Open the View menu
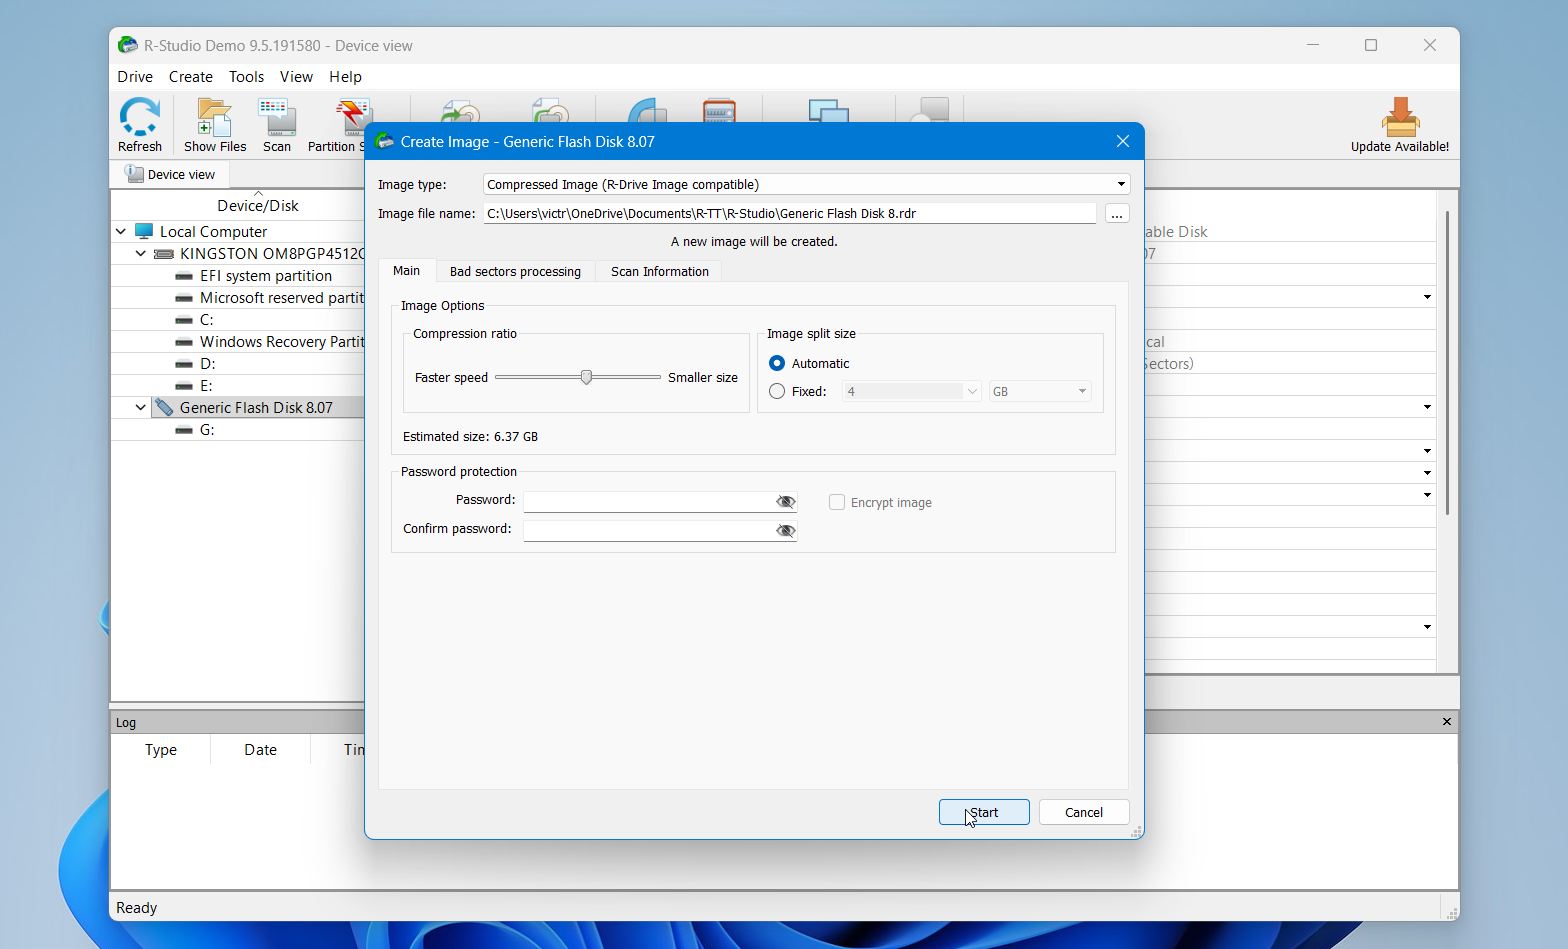The width and height of the screenshot is (1568, 949). pyautogui.click(x=296, y=76)
